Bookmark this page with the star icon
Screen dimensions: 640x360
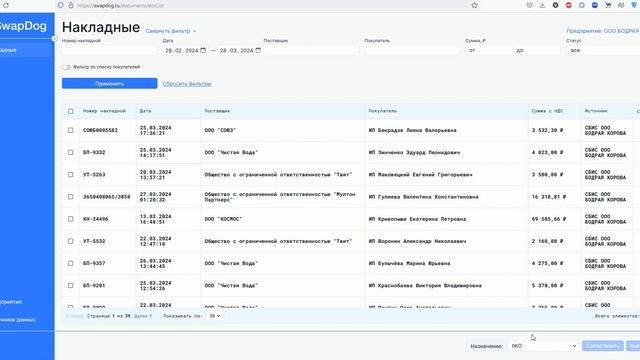(474, 5)
